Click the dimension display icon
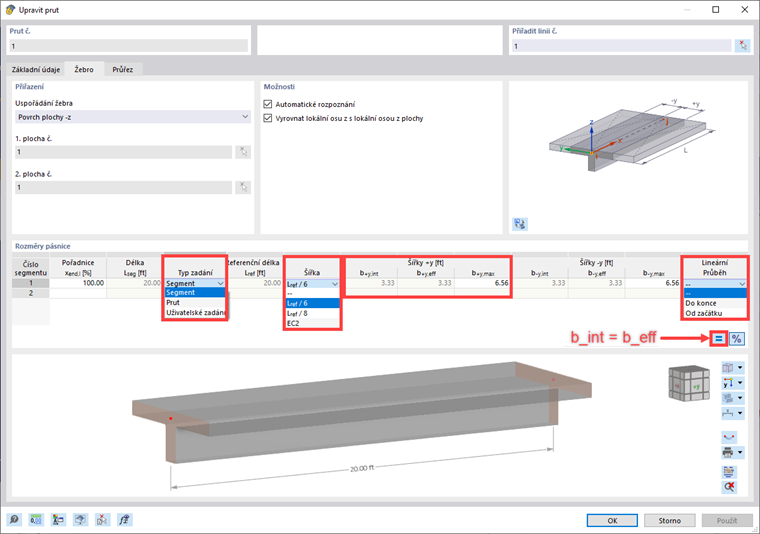 (x=728, y=413)
